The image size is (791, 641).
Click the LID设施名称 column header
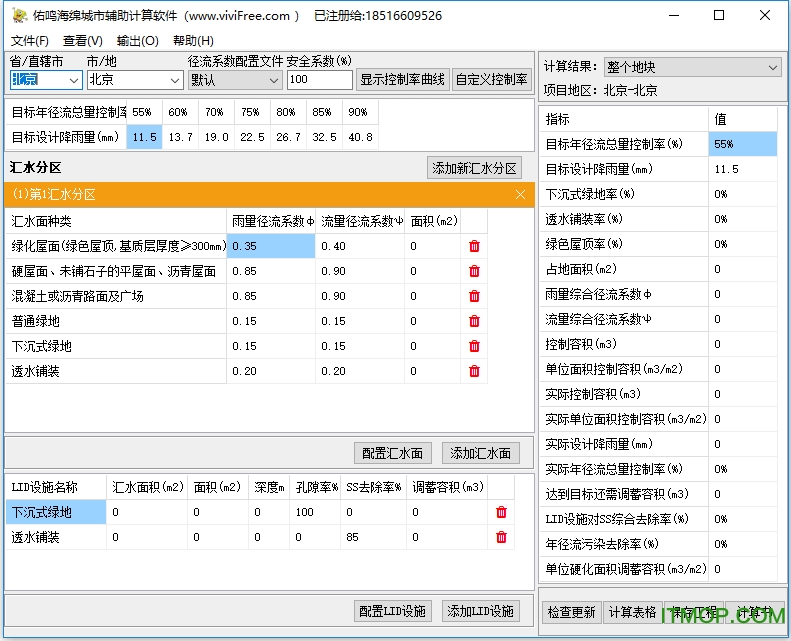tap(56, 487)
